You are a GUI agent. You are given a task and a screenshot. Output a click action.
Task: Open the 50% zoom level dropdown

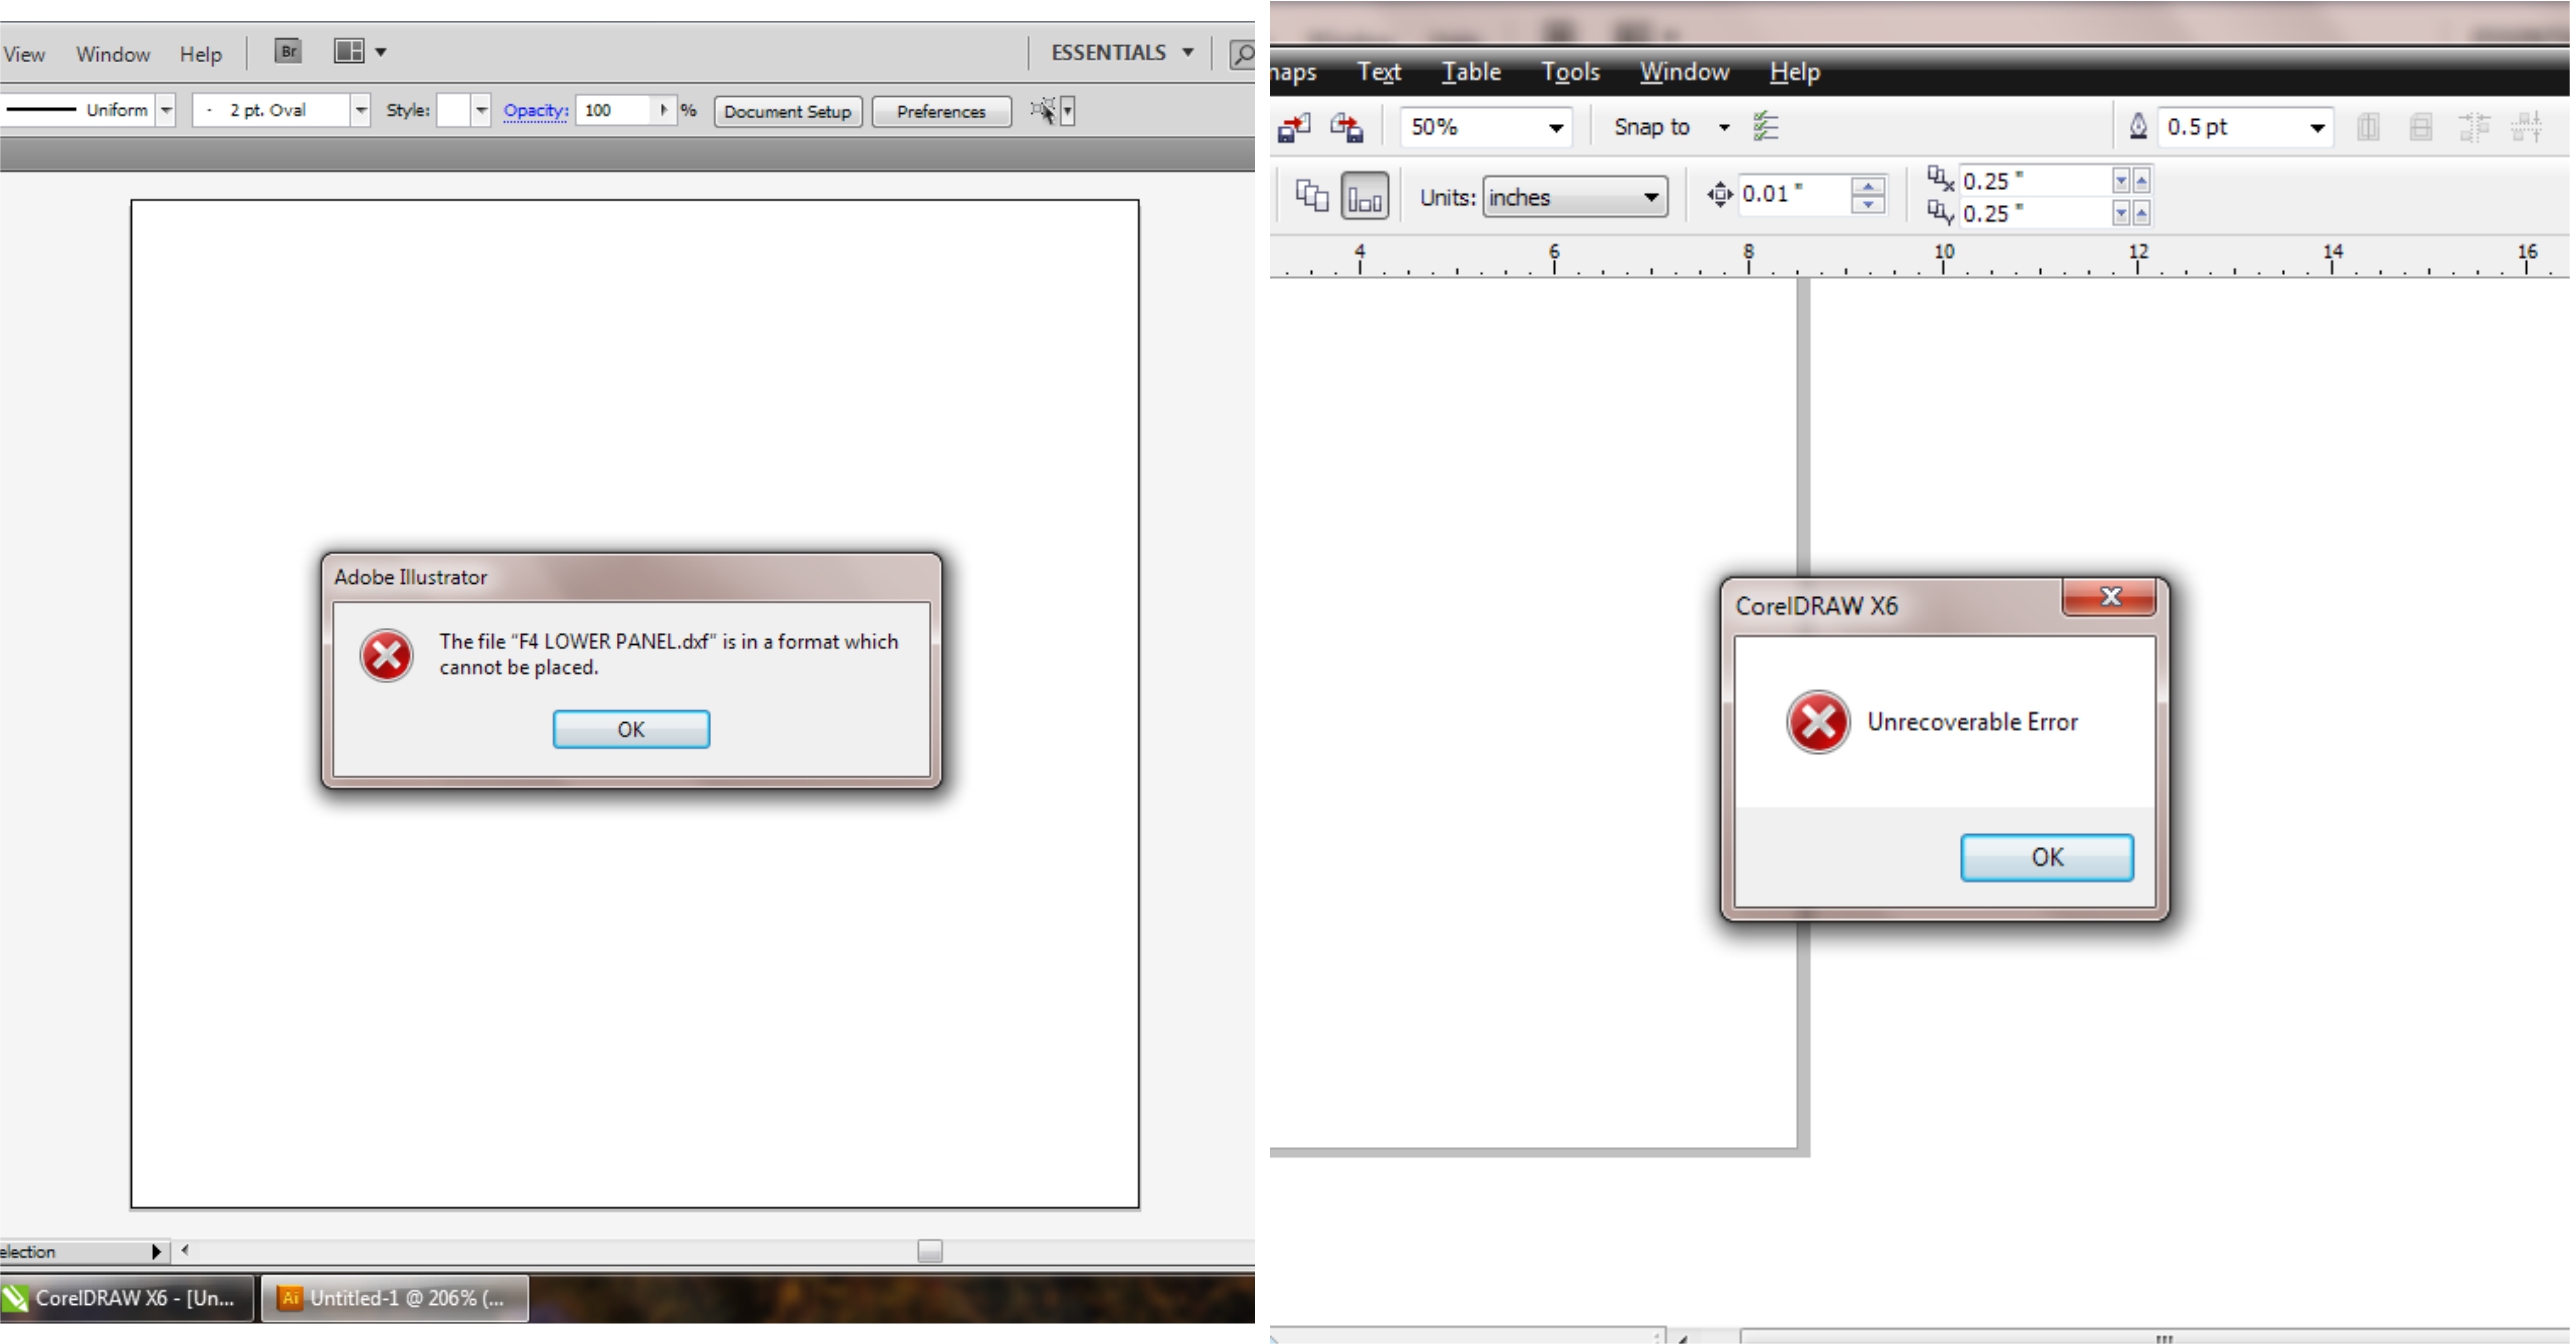[1555, 128]
